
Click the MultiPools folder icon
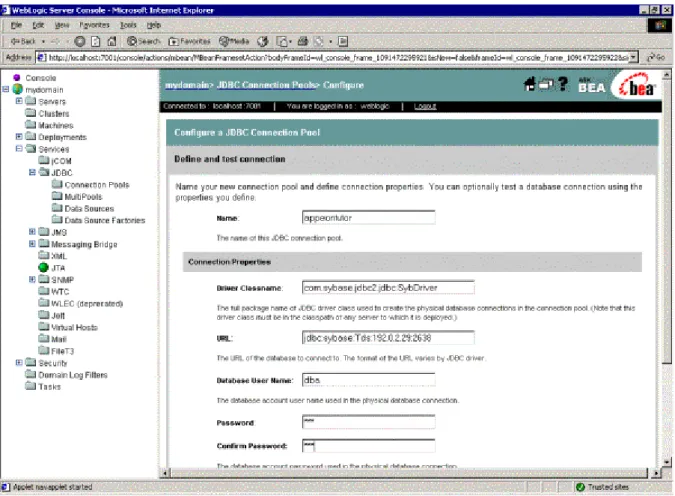pyautogui.click(x=57, y=196)
